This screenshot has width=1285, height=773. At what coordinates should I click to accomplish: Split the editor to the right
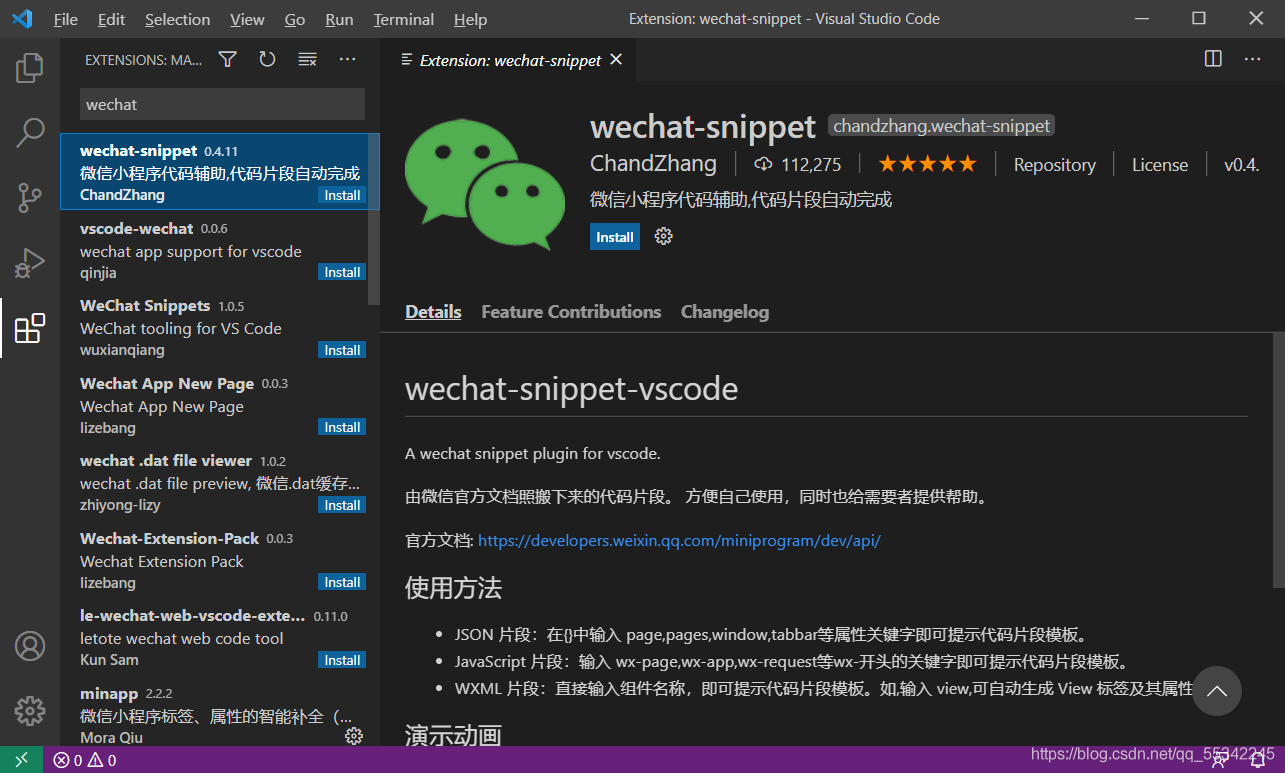[1213, 59]
